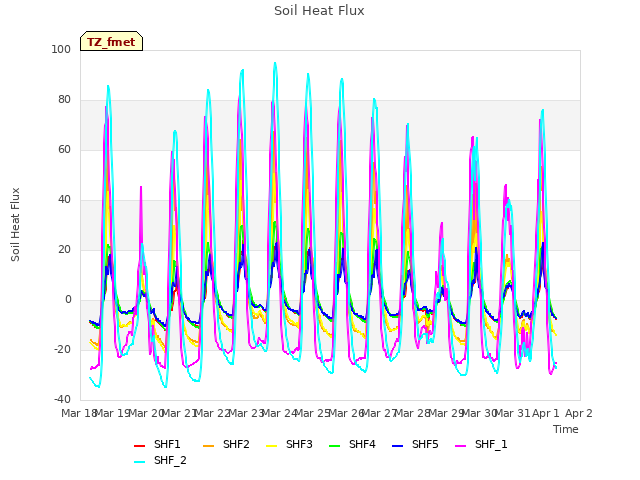The width and height of the screenshot is (640, 480).
Task: Select the SHF1 legend entry
Action: point(157,444)
